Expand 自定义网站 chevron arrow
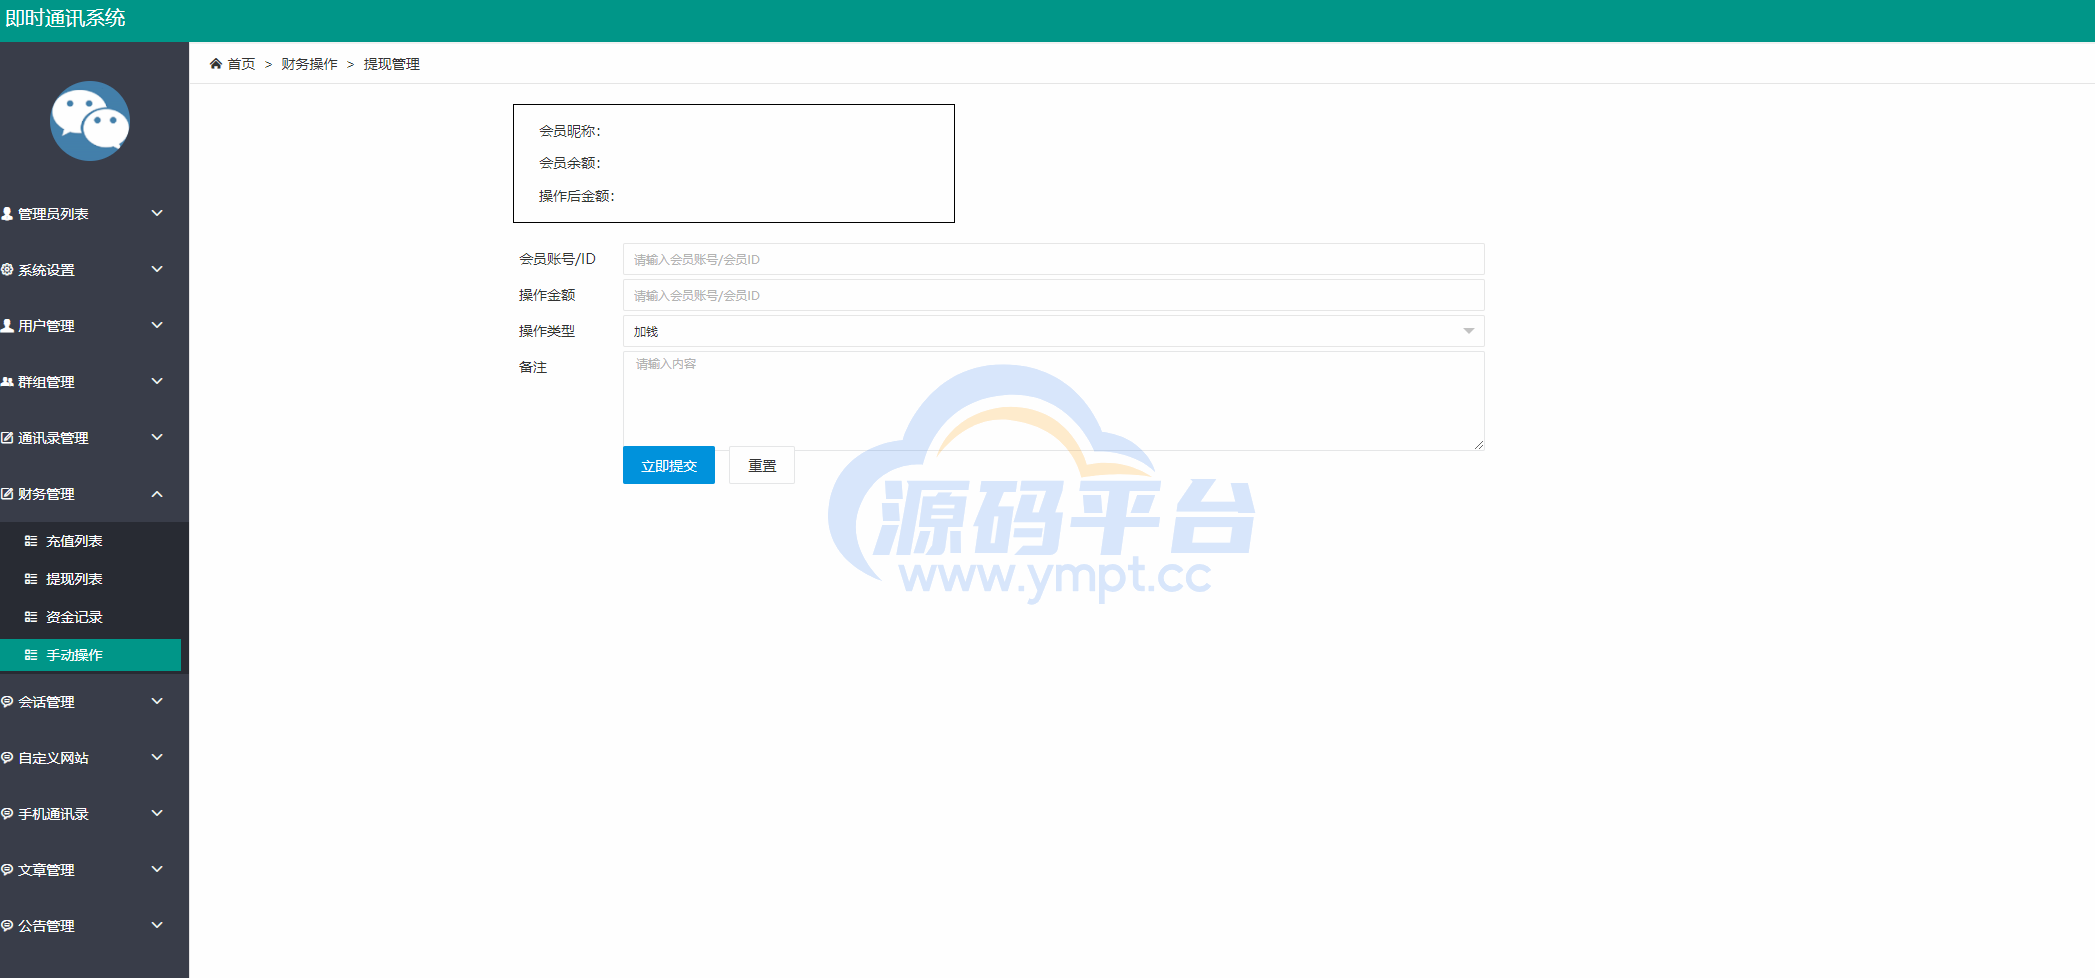 click(x=157, y=757)
